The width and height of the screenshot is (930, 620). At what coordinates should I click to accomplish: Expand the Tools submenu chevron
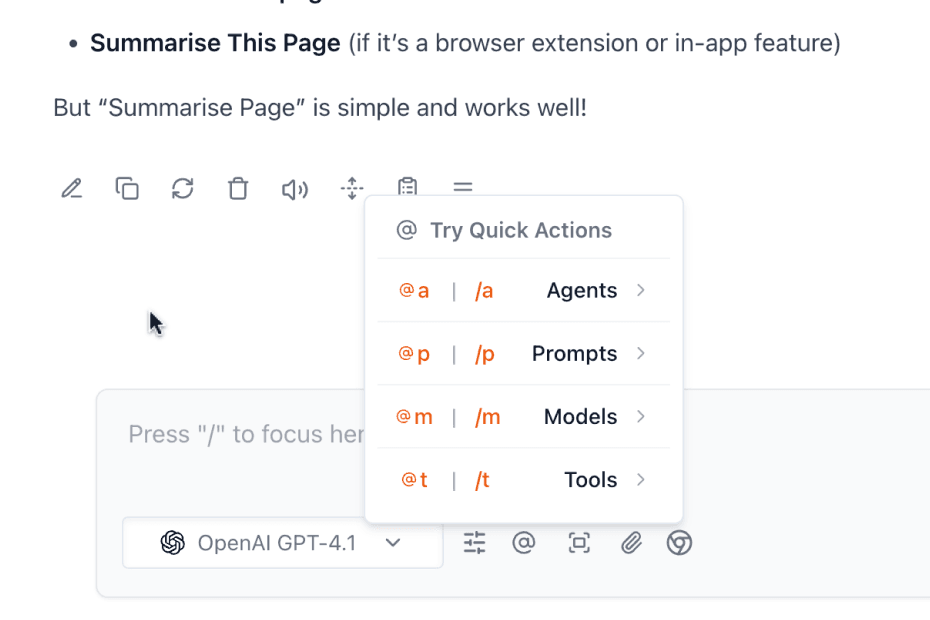(641, 480)
